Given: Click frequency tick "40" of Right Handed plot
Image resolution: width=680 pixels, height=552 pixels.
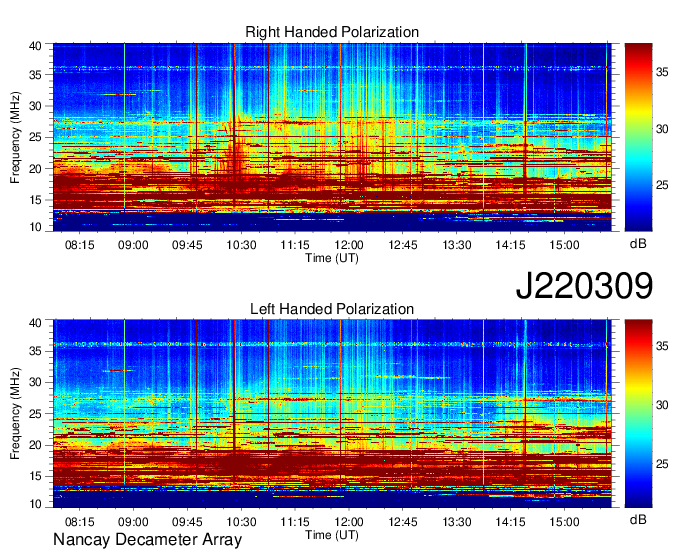Looking at the screenshot, I should pos(35,46).
